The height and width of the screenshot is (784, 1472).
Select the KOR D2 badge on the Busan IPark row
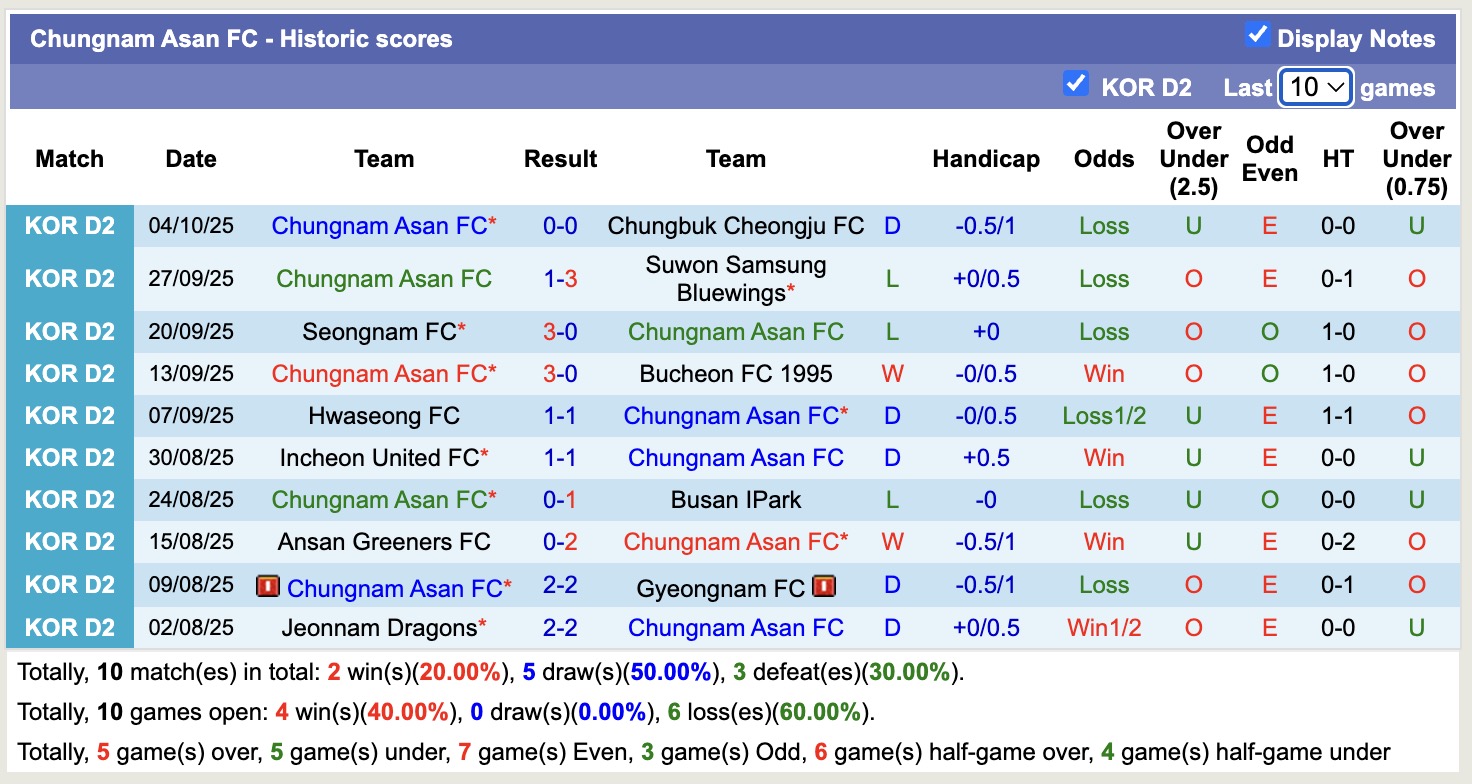tap(70, 499)
